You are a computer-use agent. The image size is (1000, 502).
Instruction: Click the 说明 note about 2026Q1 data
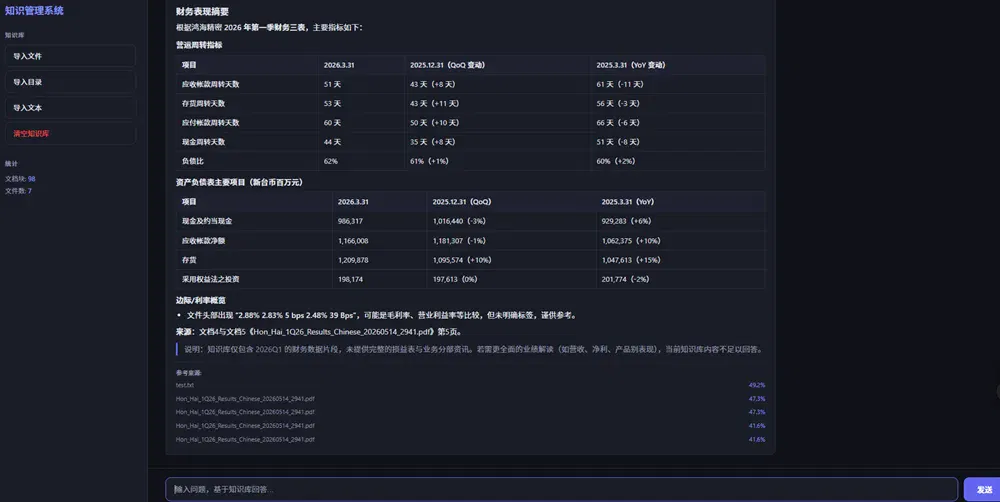[x=473, y=349]
